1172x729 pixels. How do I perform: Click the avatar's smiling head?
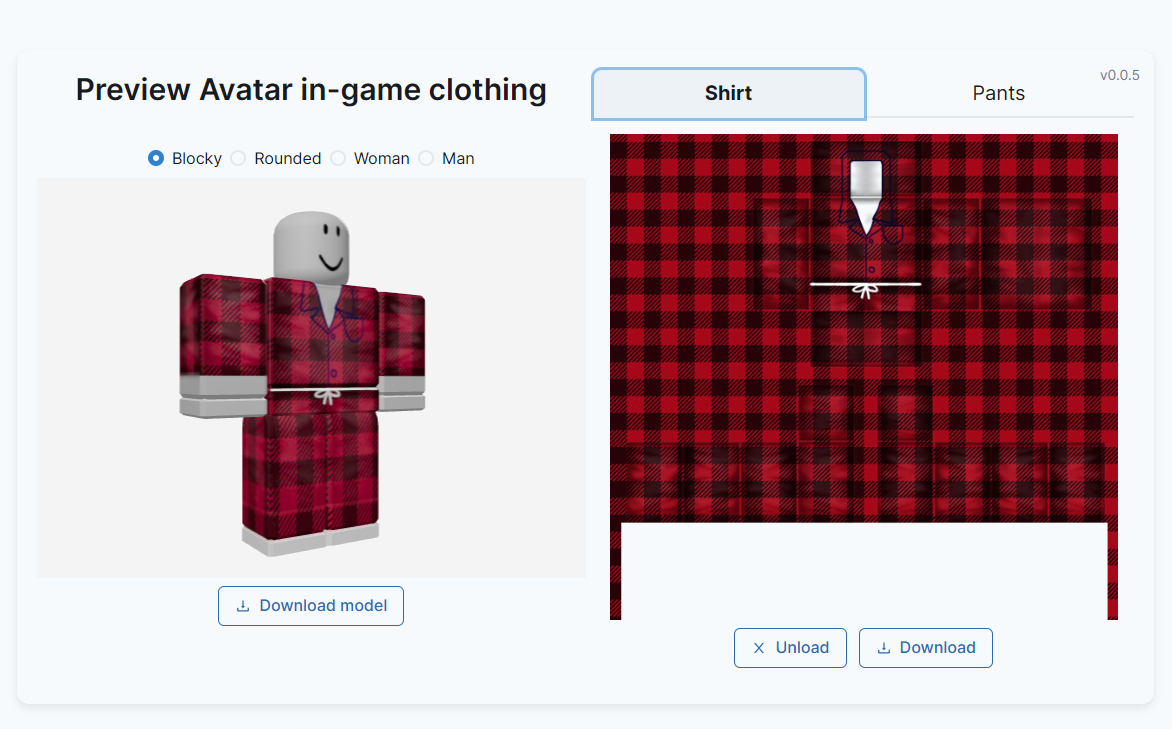tap(312, 247)
